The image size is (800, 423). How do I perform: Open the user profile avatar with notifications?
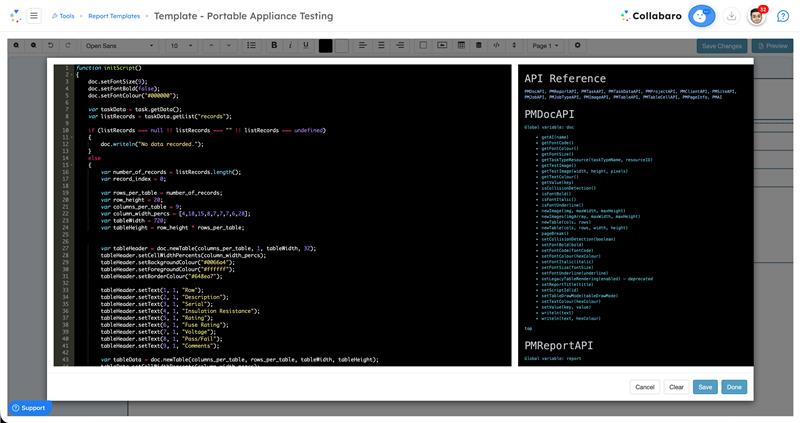pyautogui.click(x=757, y=16)
